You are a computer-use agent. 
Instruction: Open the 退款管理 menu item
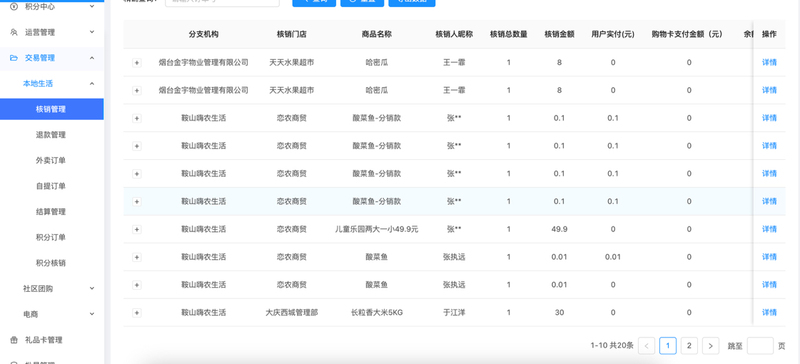pyautogui.click(x=51, y=135)
